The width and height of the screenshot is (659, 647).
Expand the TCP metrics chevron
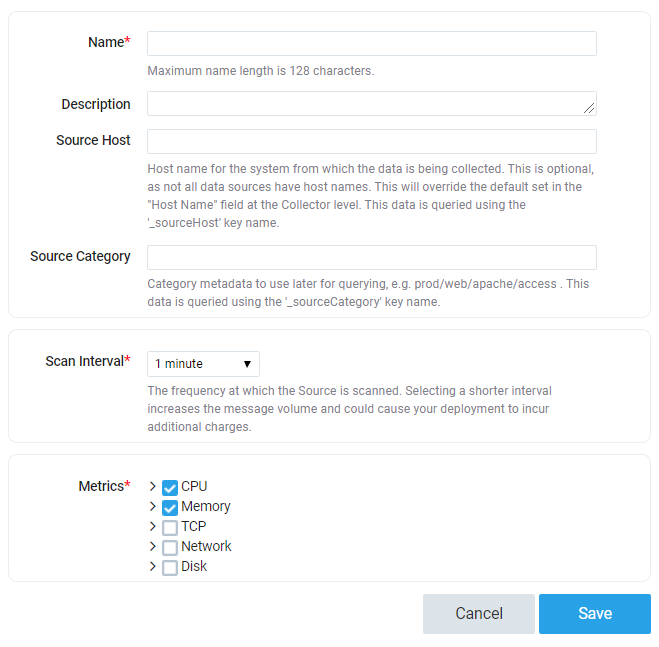coord(153,527)
